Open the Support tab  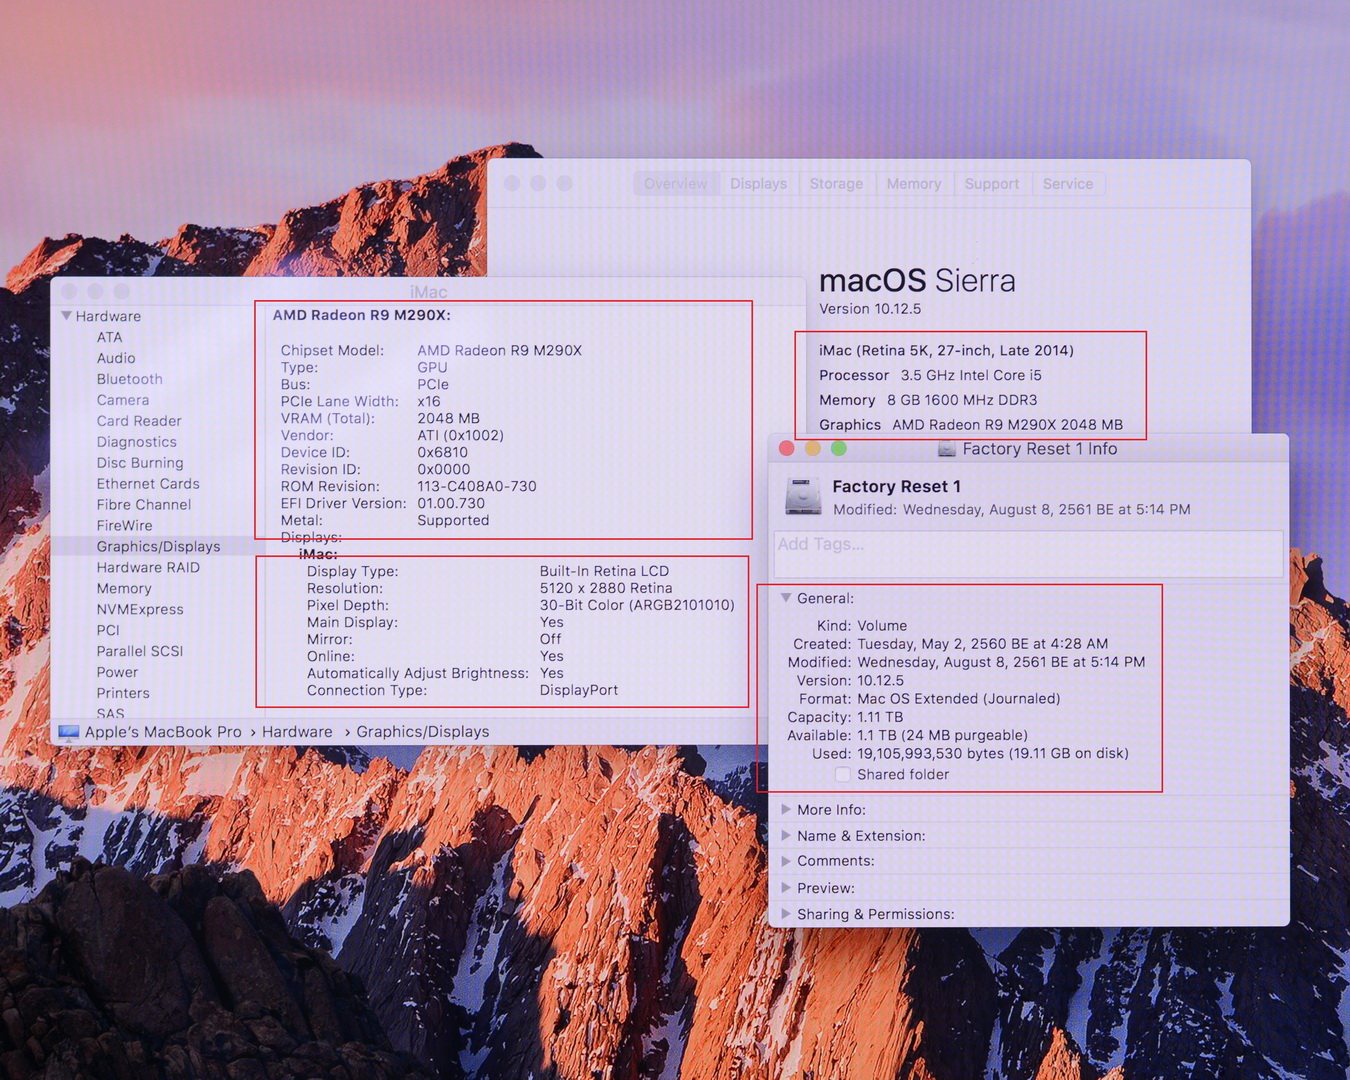[x=992, y=184]
